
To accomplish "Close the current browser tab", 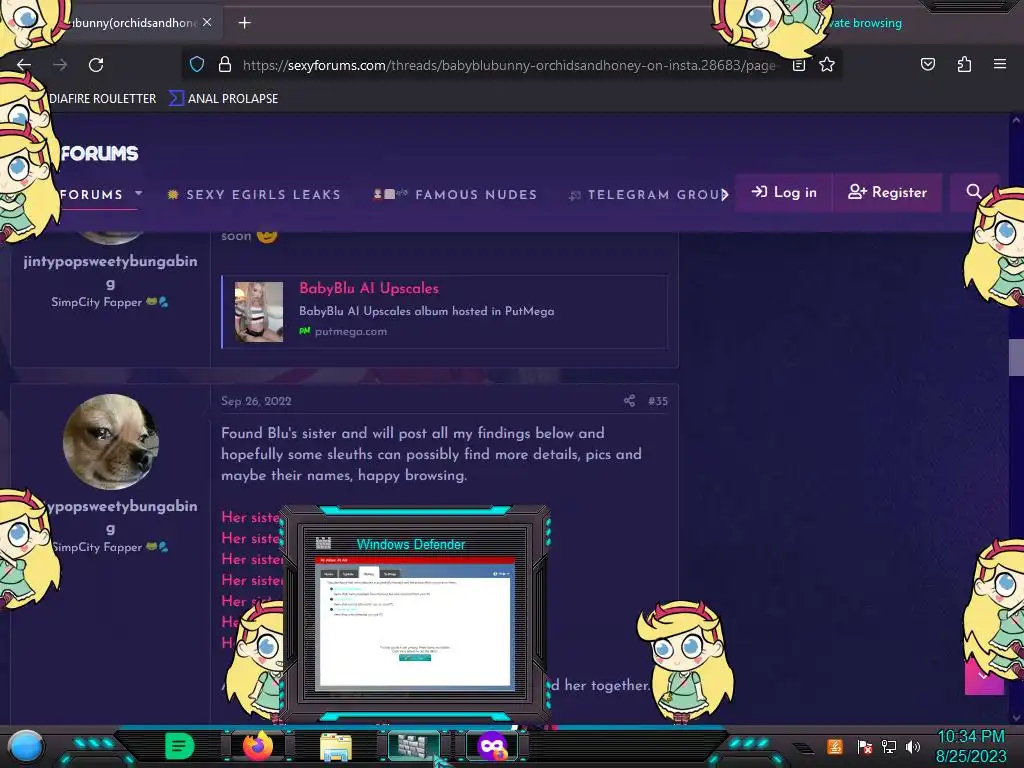I will click(x=207, y=22).
